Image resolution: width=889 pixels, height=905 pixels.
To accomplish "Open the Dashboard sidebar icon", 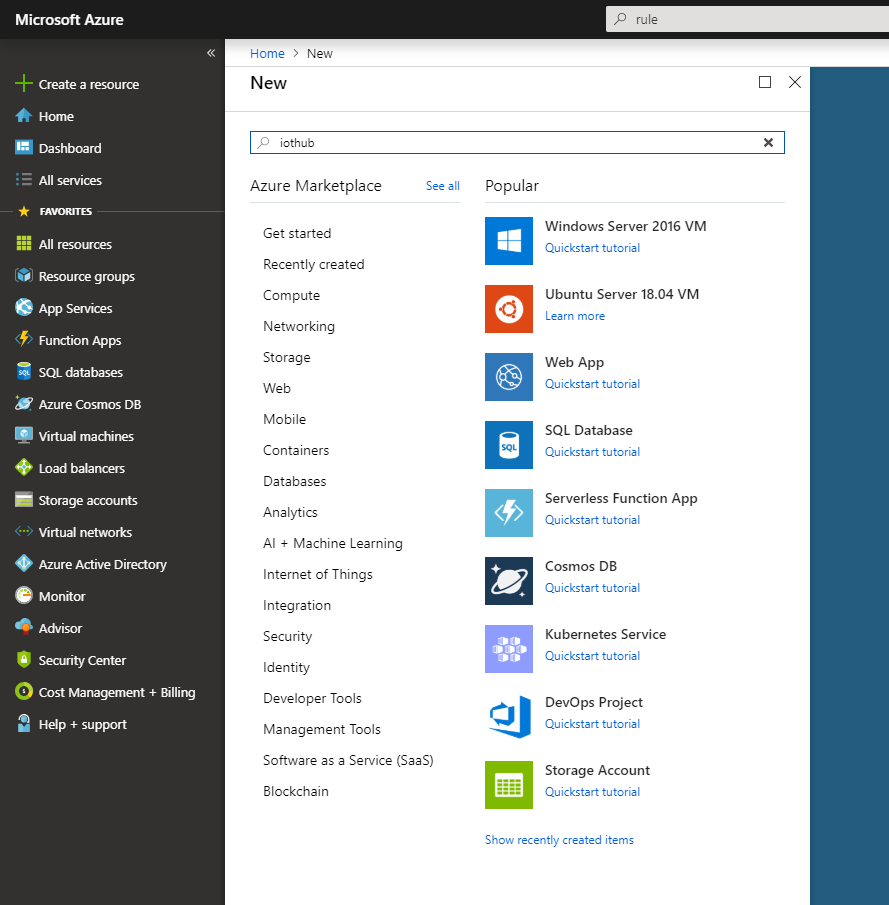I will pos(24,148).
